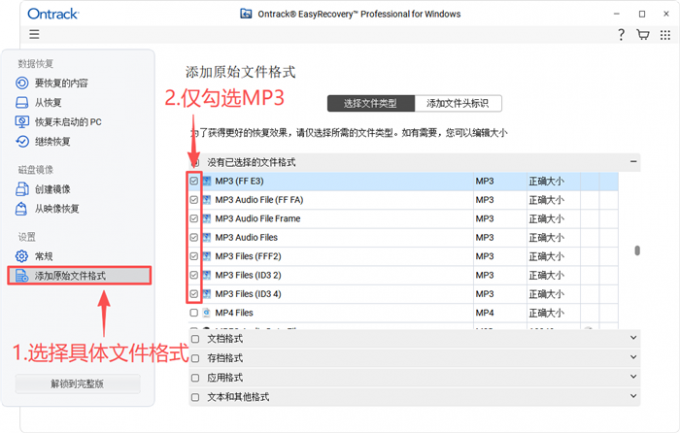Image resolution: width=680 pixels, height=433 pixels.
Task: Click file icon of MP3 Files (FFF2)
Action: click(x=207, y=256)
